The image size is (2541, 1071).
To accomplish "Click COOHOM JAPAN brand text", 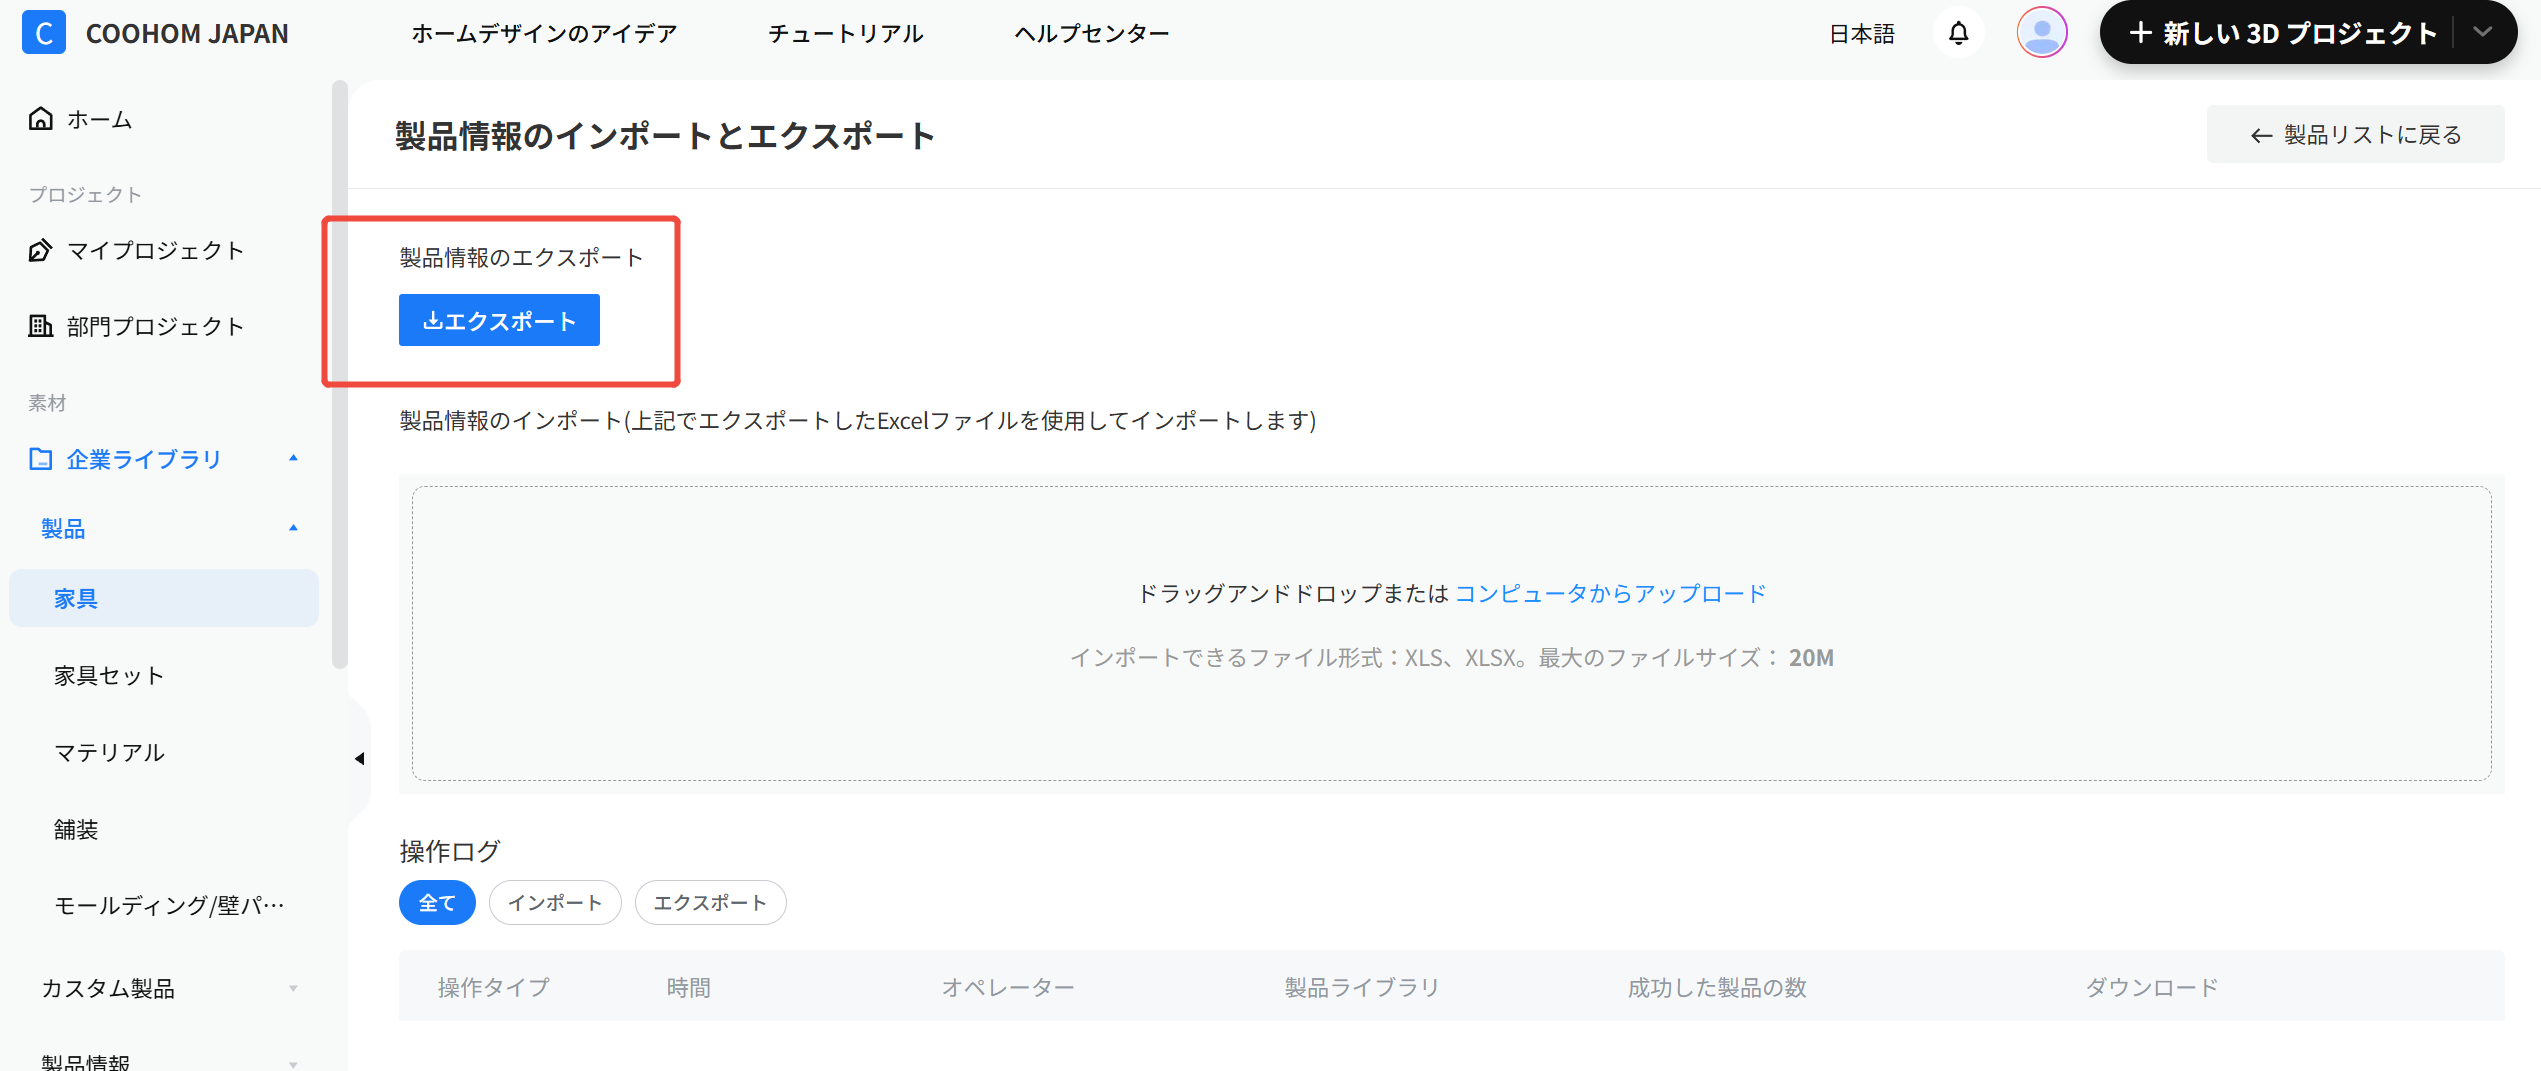I will (x=187, y=34).
